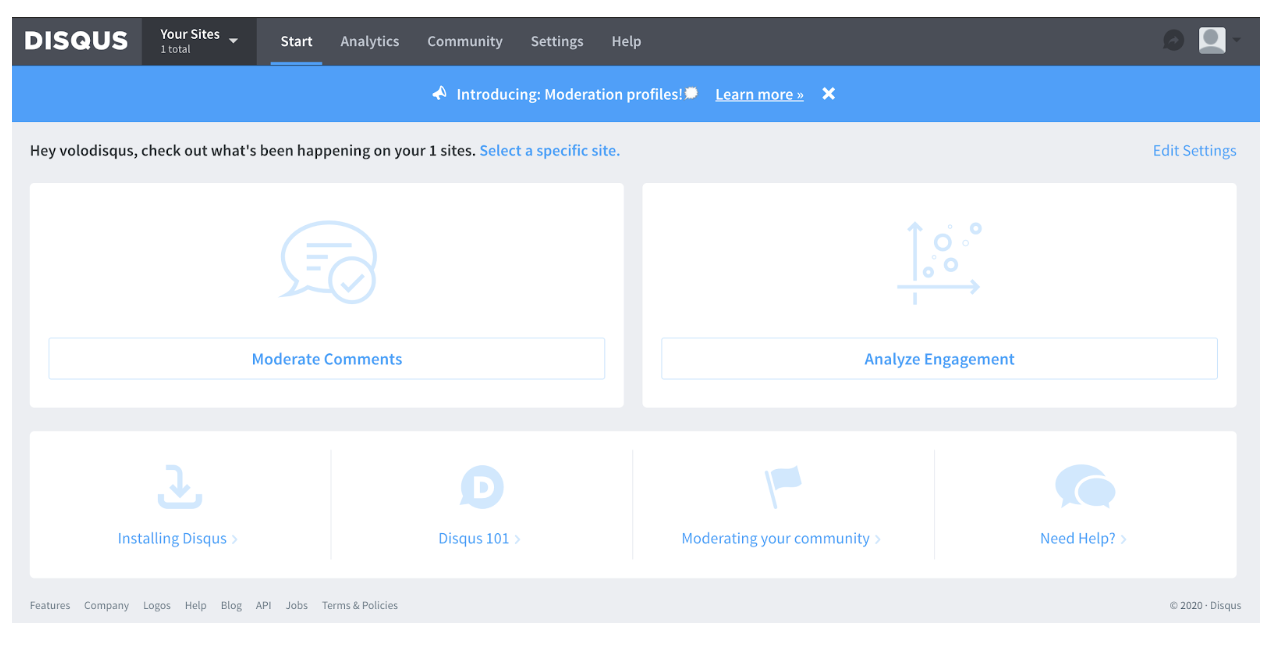The height and width of the screenshot is (648, 1270).
Task: Click the megaphone announcement icon
Action: pyautogui.click(x=440, y=93)
